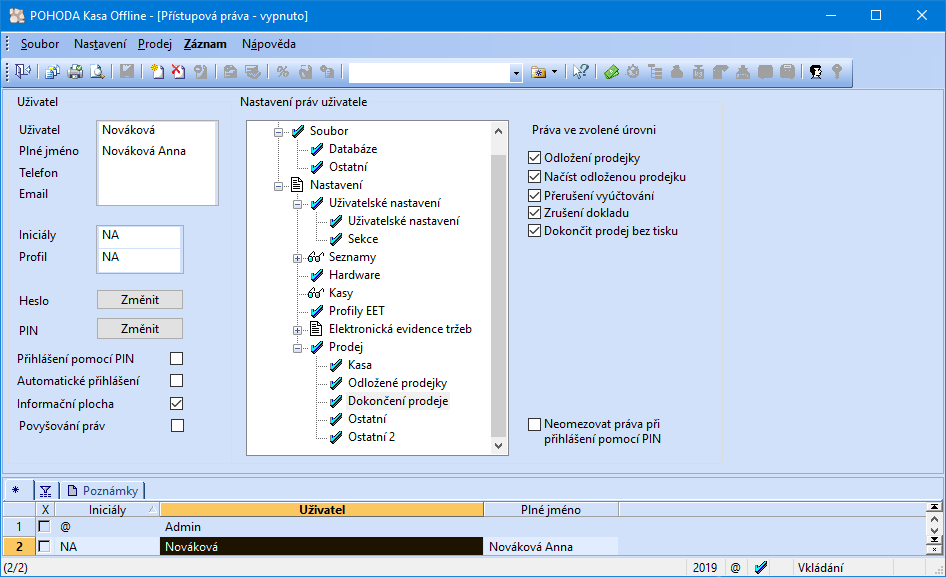
Task: Open the Prodej menu
Action: [x=155, y=44]
